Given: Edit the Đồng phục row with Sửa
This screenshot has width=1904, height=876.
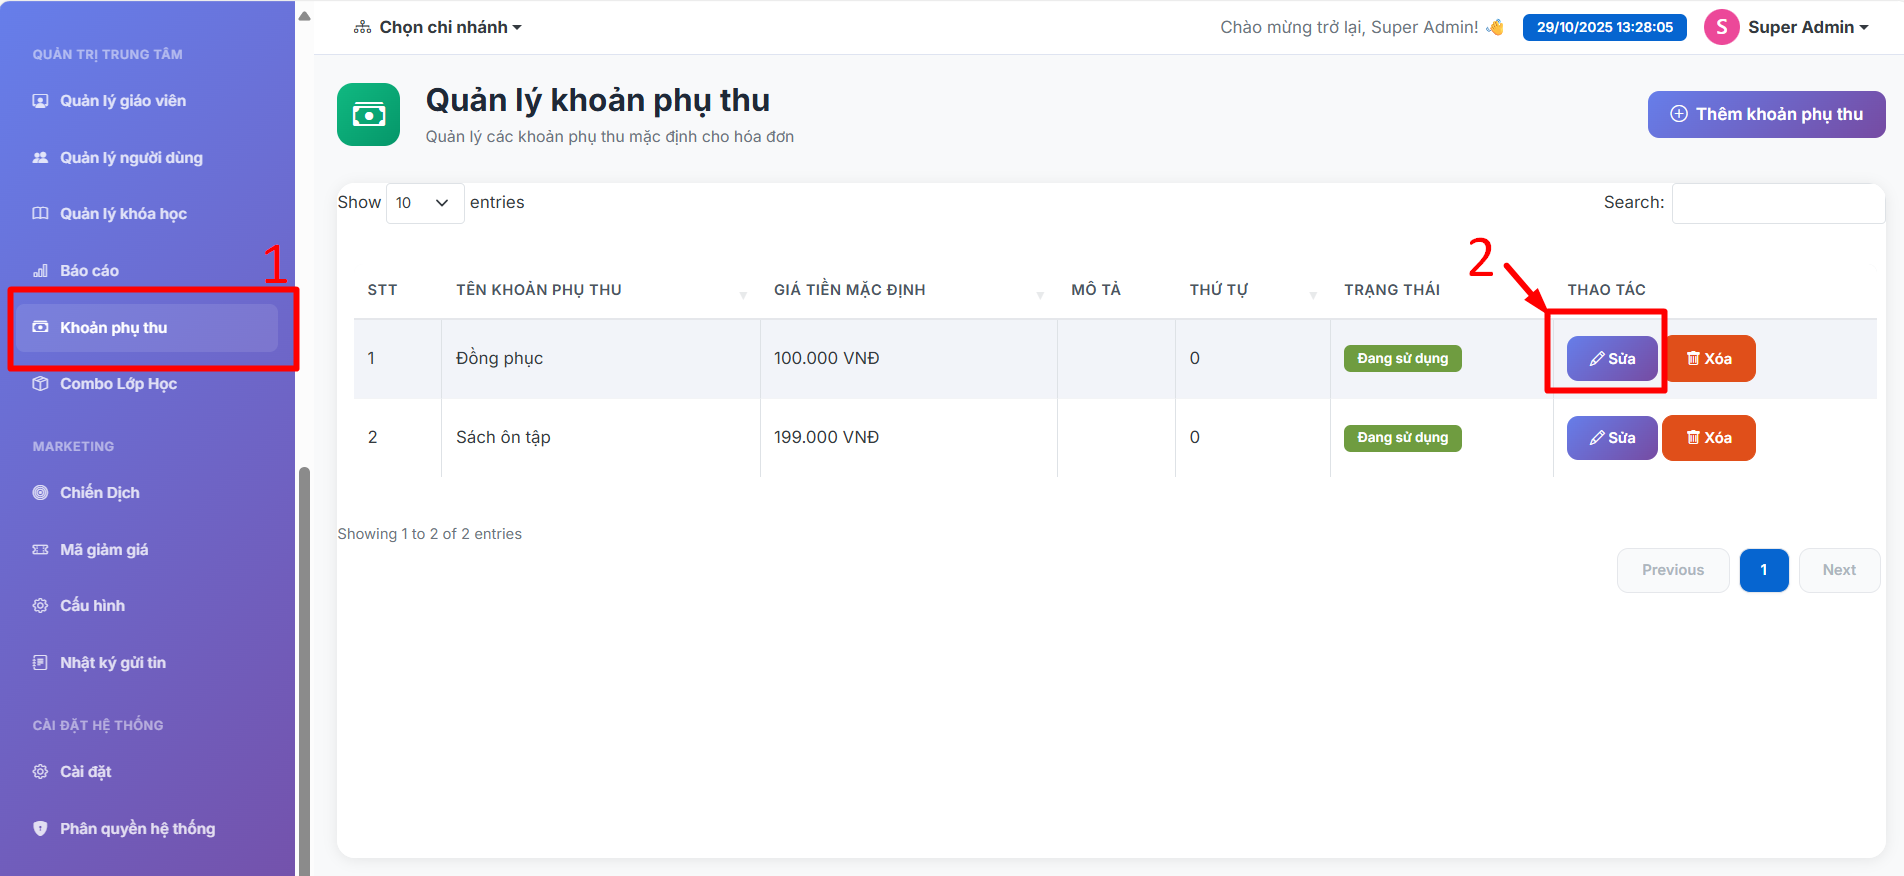Looking at the screenshot, I should click(x=1611, y=359).
